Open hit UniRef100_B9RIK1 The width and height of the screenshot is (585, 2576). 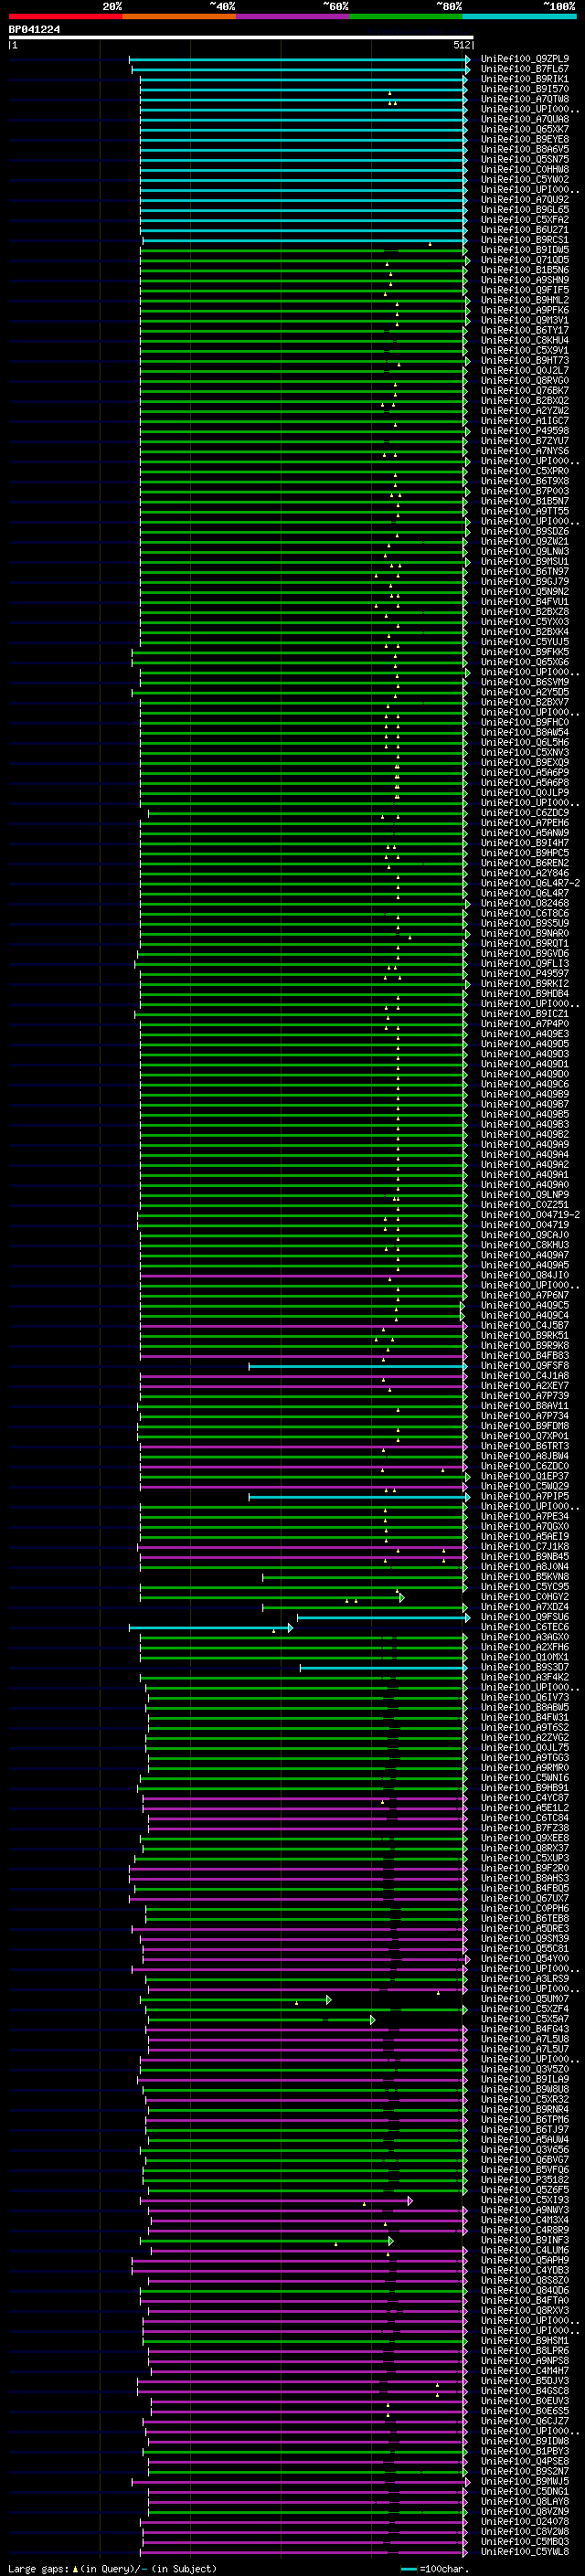525,79
